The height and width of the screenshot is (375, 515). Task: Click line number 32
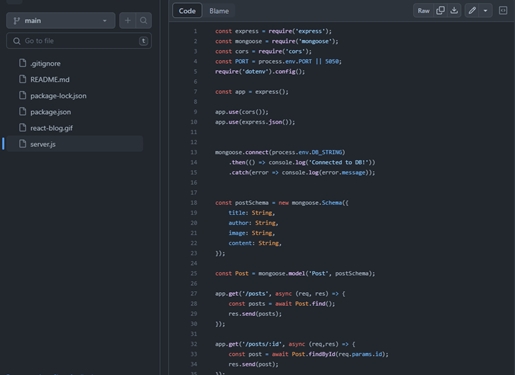194,344
